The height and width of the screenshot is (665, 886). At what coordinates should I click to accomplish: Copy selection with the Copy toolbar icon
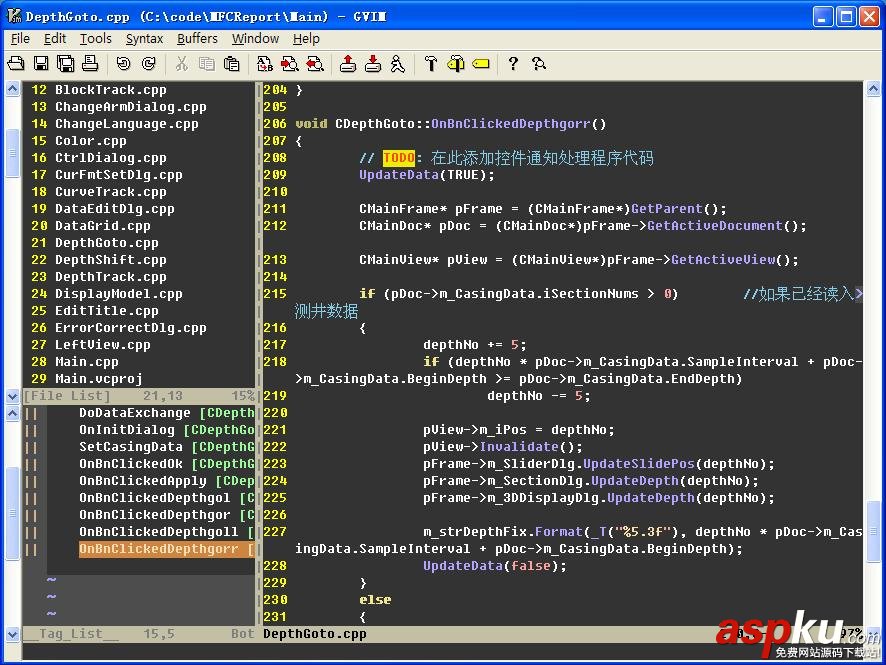point(207,64)
